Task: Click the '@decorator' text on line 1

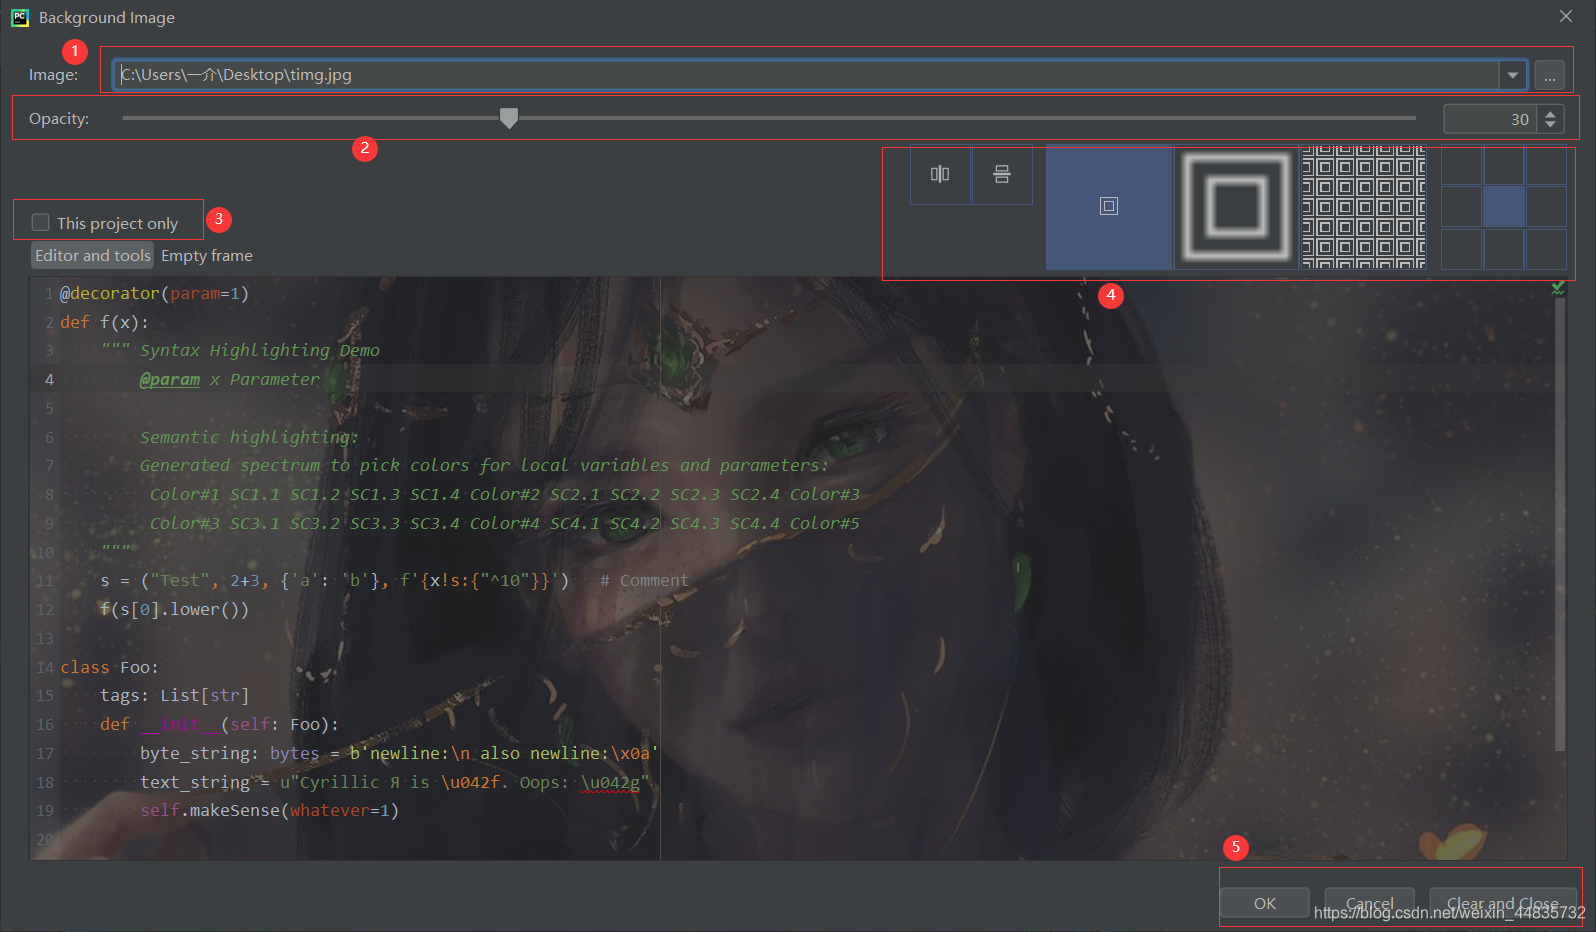Action: point(109,293)
